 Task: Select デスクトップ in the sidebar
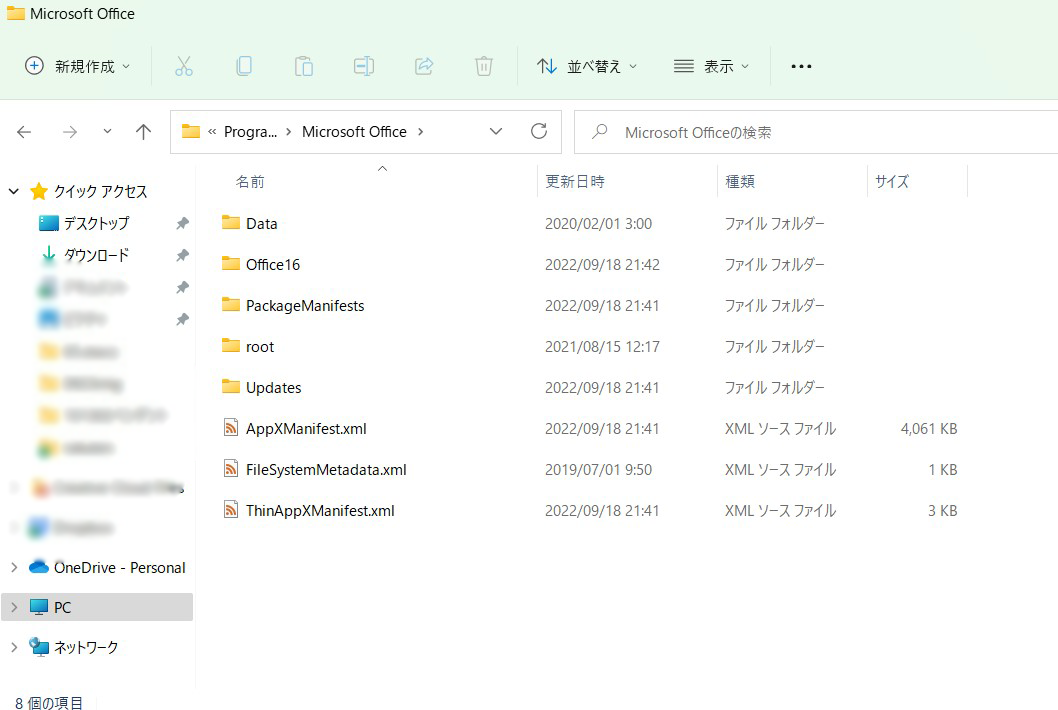(96, 223)
